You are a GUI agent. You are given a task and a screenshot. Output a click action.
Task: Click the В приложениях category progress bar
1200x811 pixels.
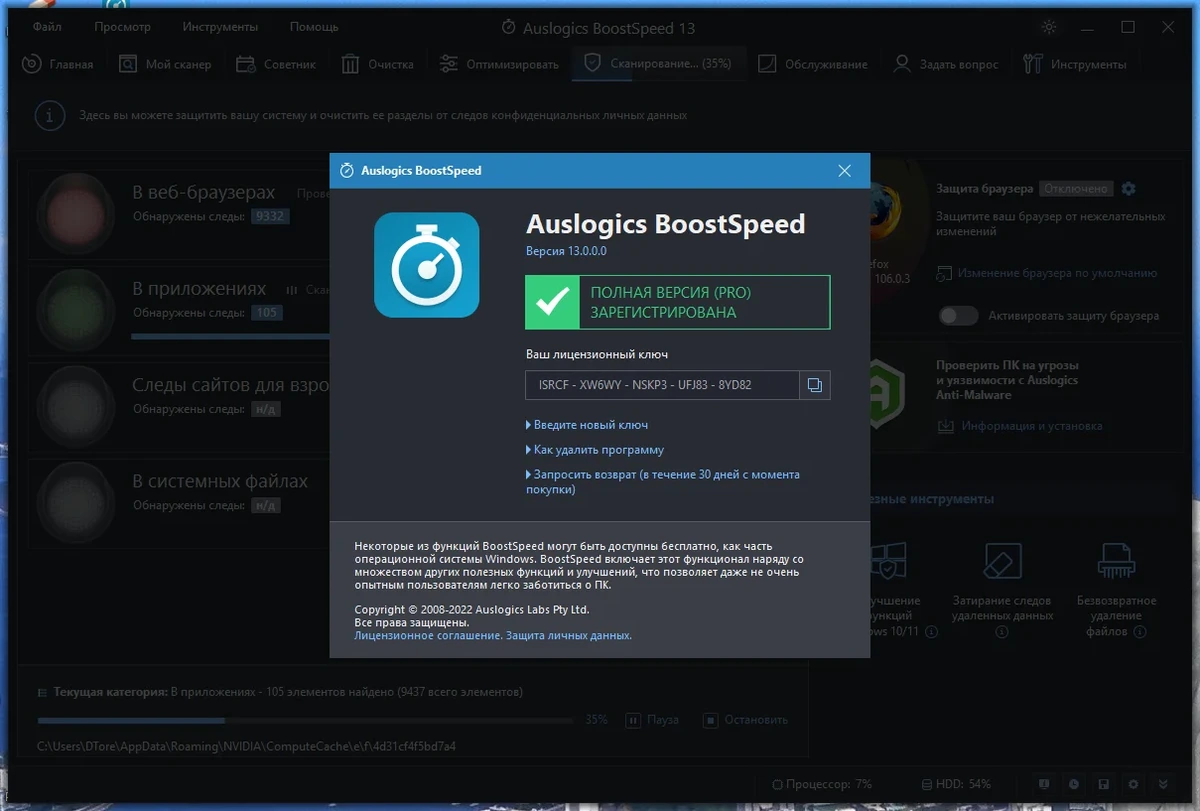pos(232,336)
